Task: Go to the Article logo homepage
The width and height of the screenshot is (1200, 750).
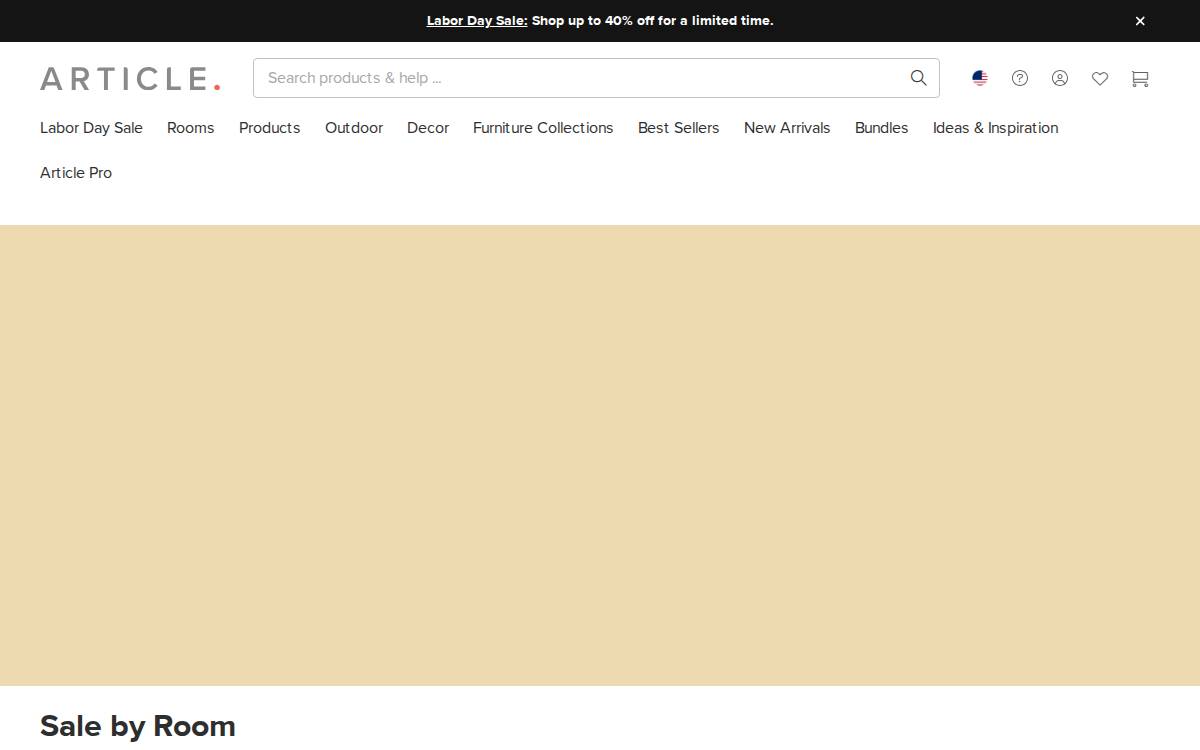Action: [x=130, y=78]
